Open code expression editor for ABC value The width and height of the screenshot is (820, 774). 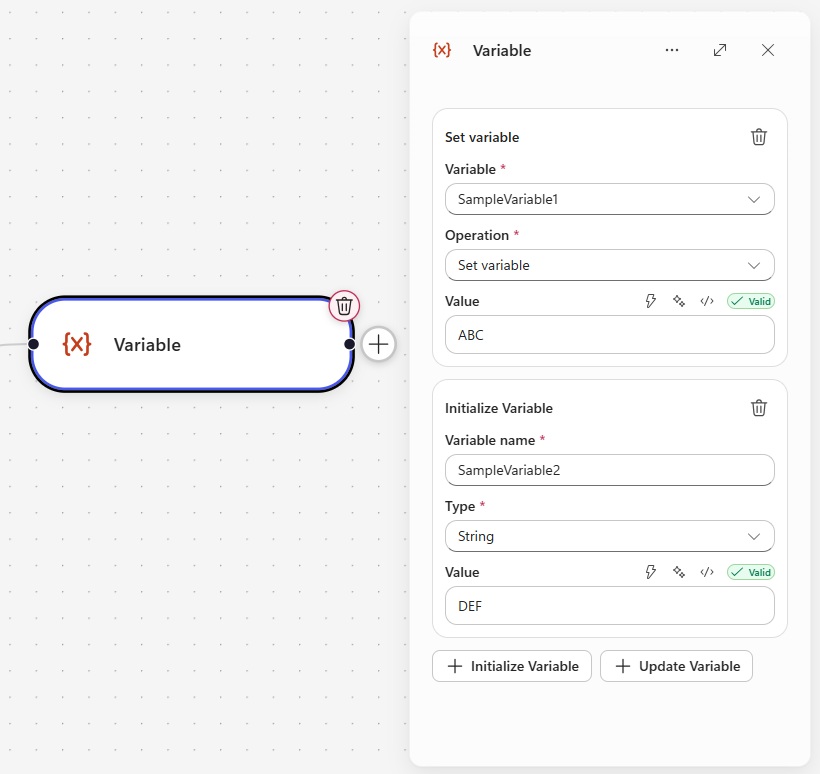pyautogui.click(x=707, y=301)
